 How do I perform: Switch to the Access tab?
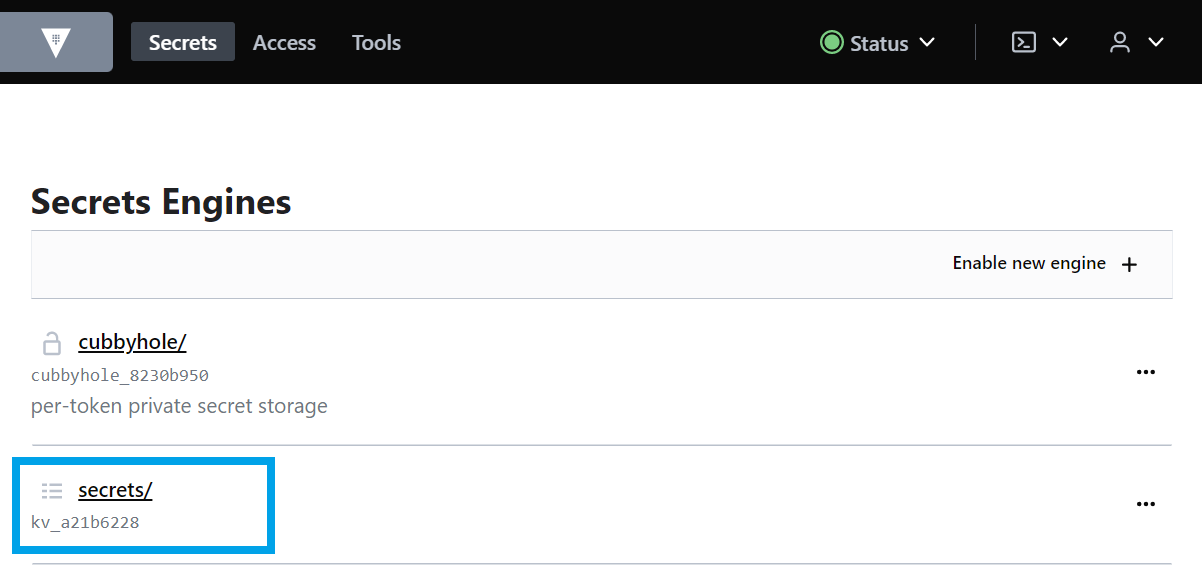(284, 42)
